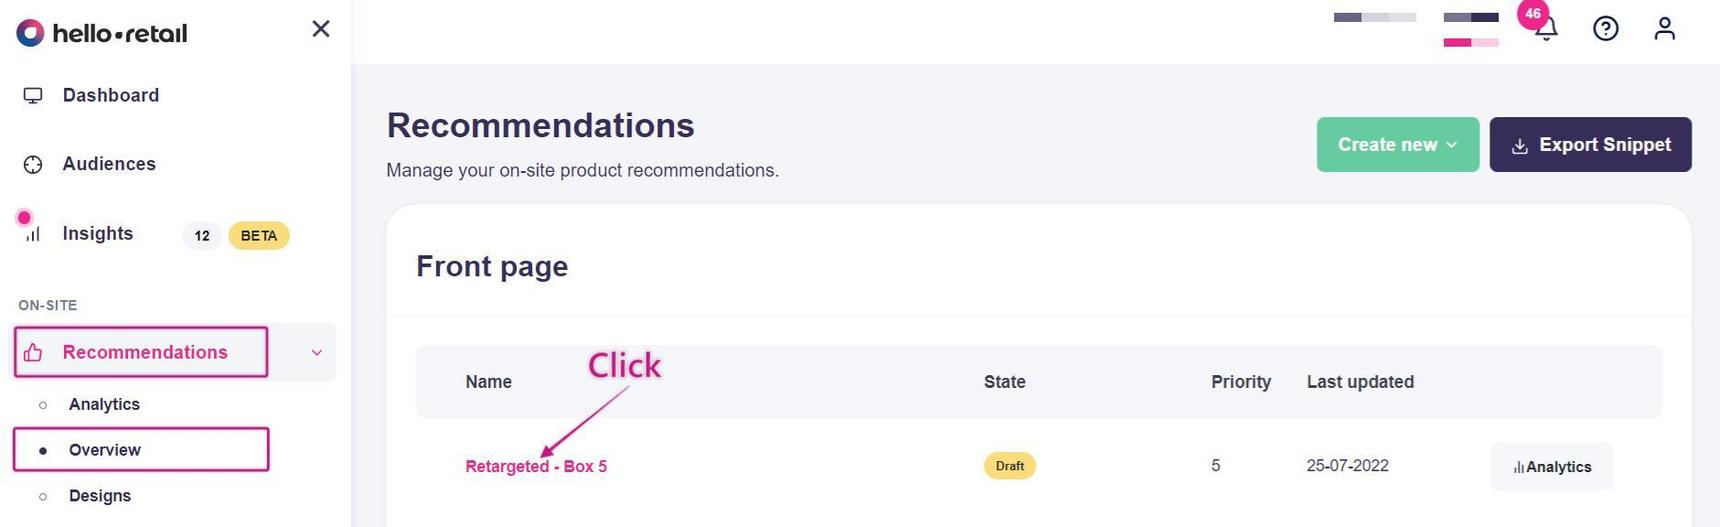Click the Recommendations thumbs-up icon
Screen dimensions: 1720x527
33,353
